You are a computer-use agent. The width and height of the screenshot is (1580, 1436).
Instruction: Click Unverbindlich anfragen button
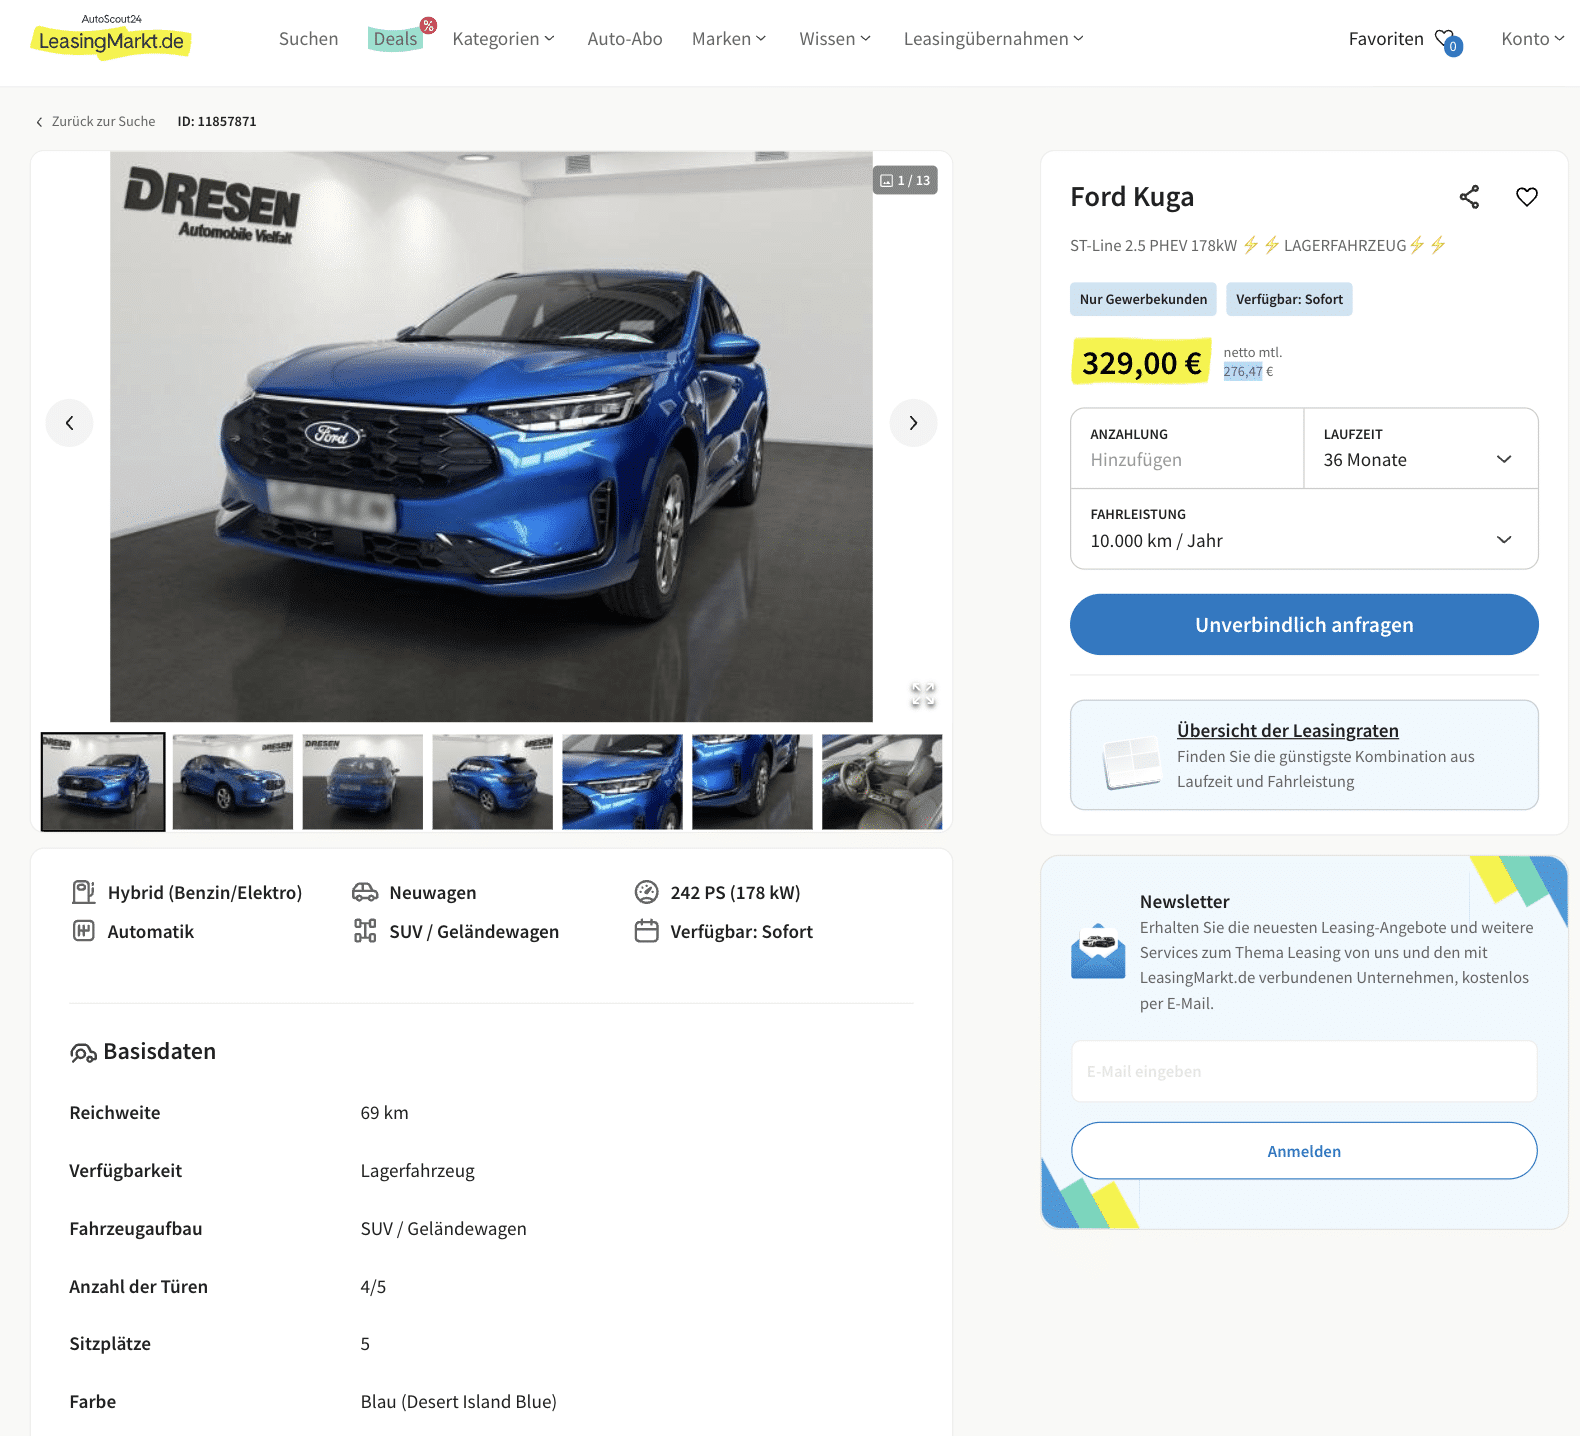(1304, 625)
